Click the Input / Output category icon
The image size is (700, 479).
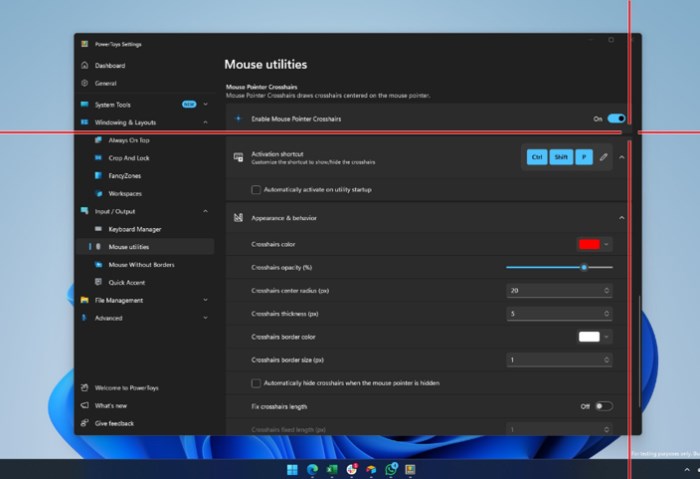pos(84,211)
